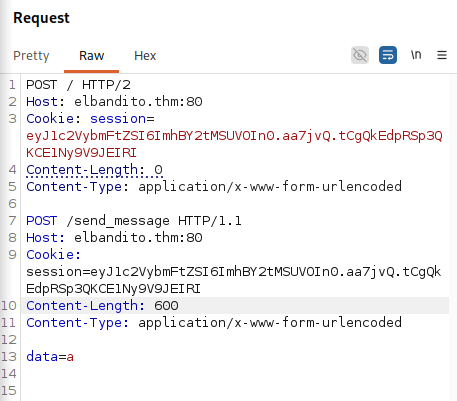Image resolution: width=457 pixels, height=401 pixels.
Task: Click the first Host: elbandito.thm:80 header
Action: (x=114, y=102)
